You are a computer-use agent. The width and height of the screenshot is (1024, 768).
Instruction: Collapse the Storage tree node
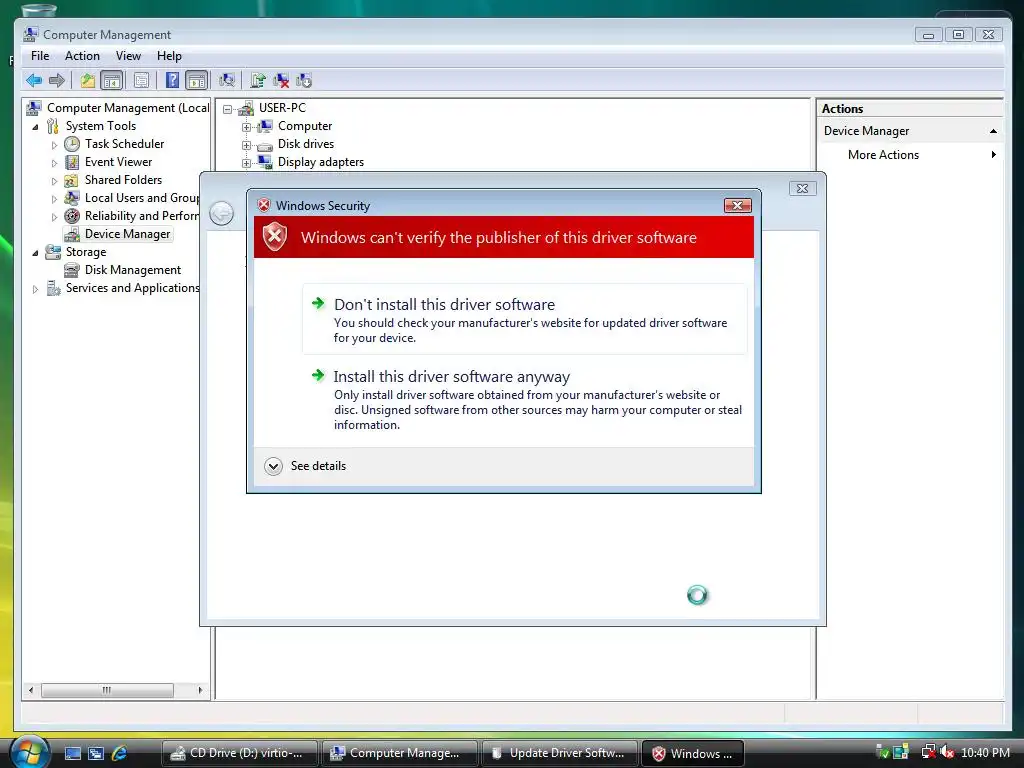coord(35,253)
